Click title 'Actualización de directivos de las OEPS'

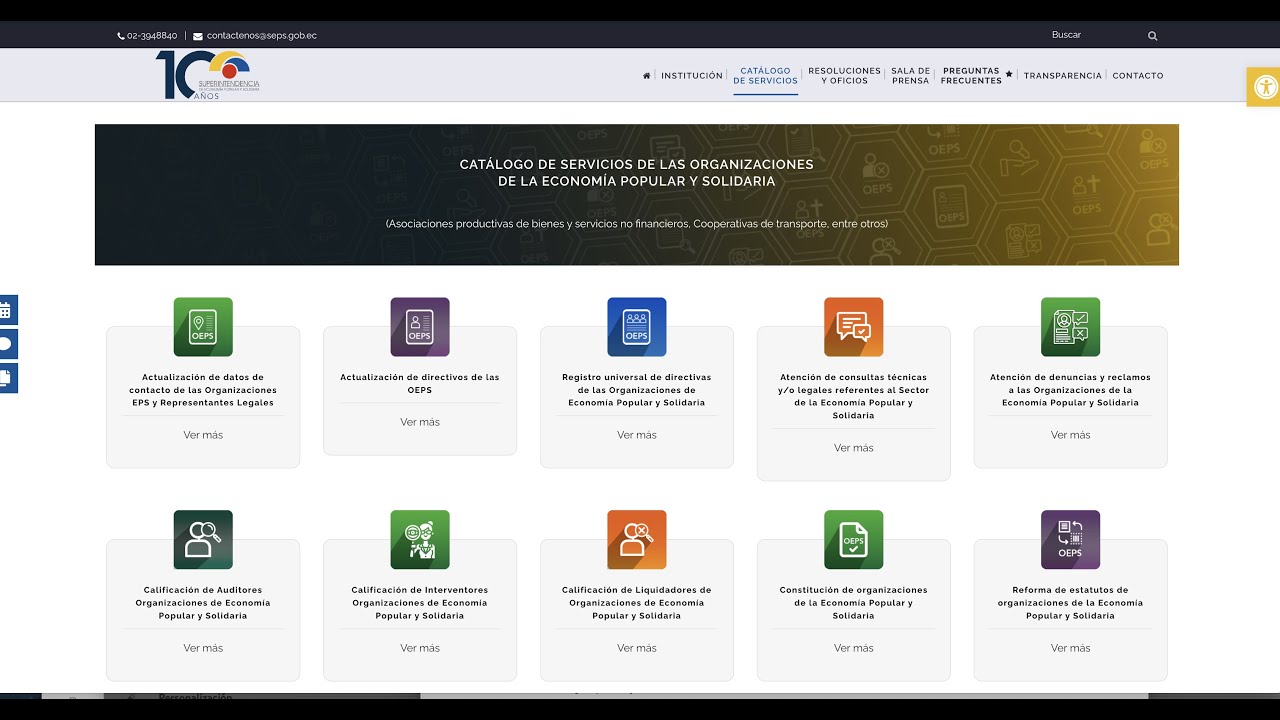[x=420, y=383]
